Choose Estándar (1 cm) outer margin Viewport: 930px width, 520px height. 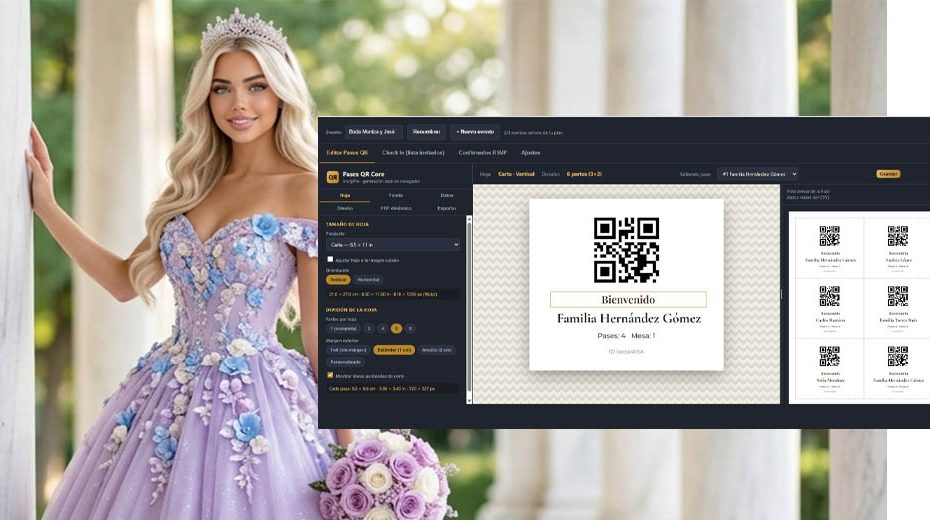tap(394, 350)
